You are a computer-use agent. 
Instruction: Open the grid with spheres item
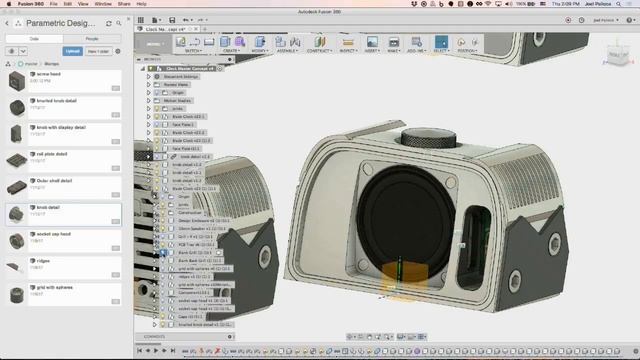click(64, 295)
